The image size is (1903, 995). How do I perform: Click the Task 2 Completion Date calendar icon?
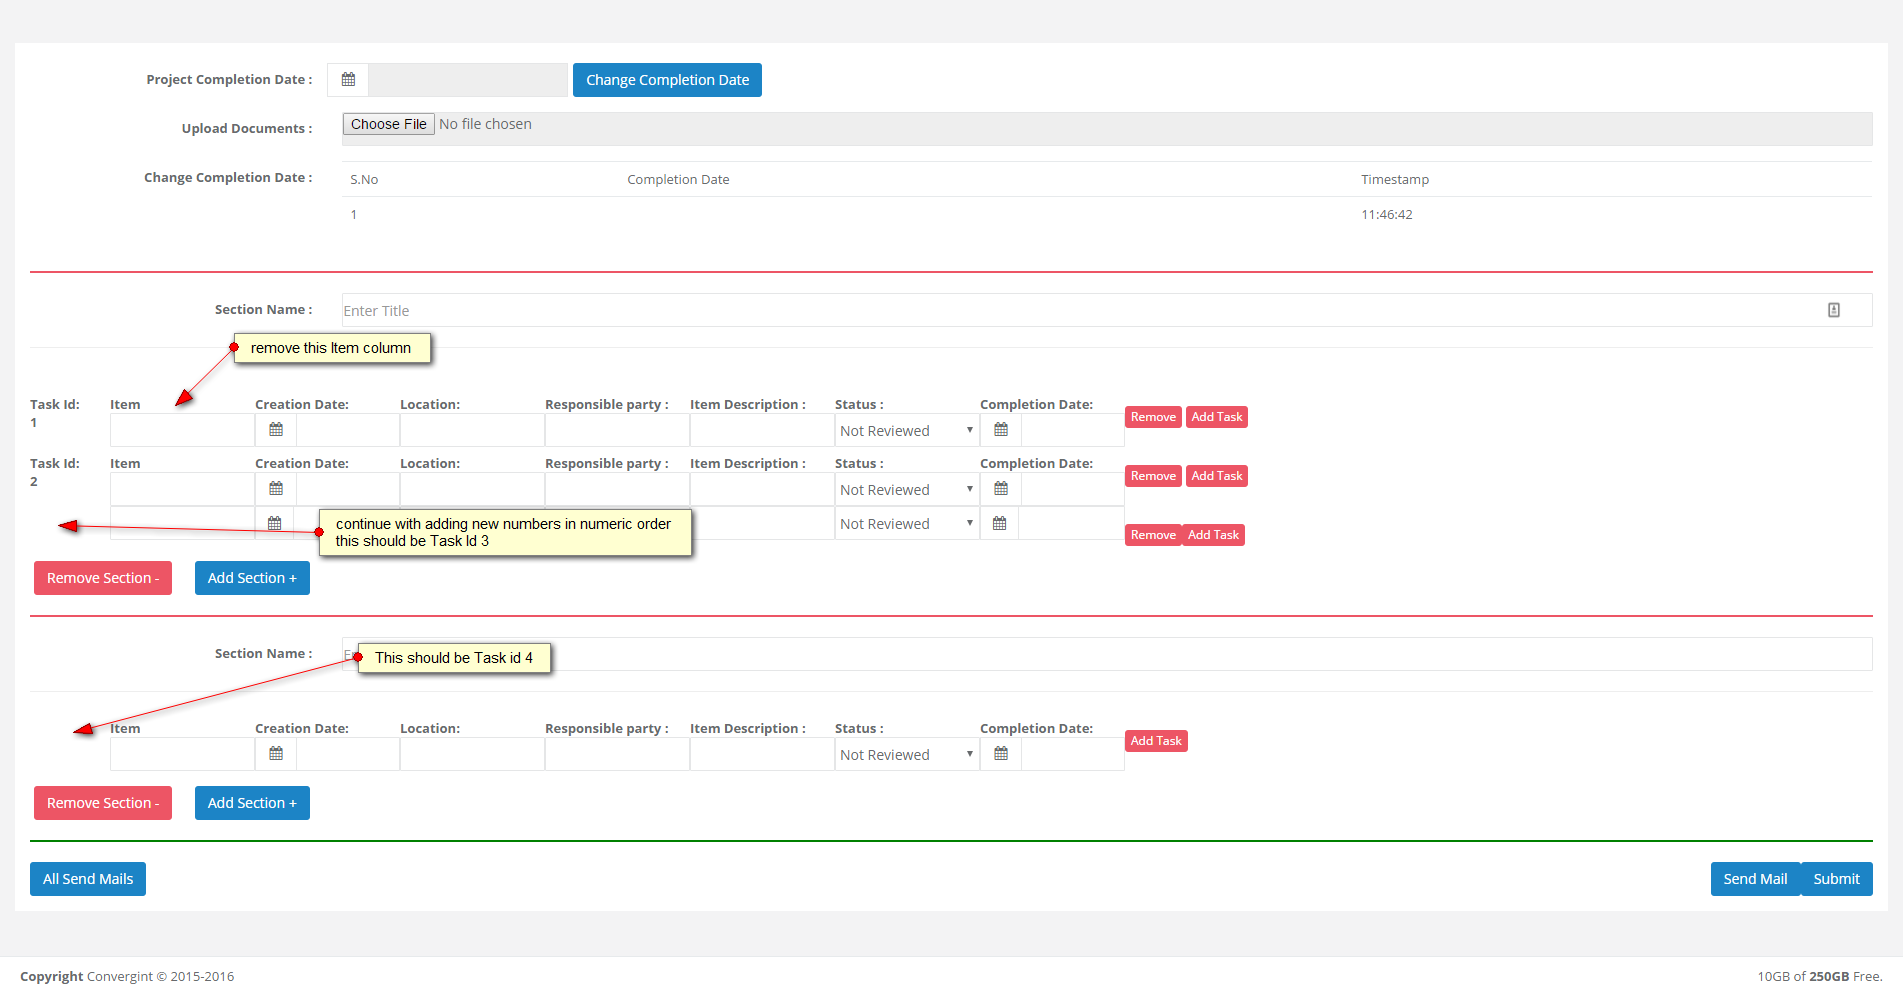pos(1001,489)
